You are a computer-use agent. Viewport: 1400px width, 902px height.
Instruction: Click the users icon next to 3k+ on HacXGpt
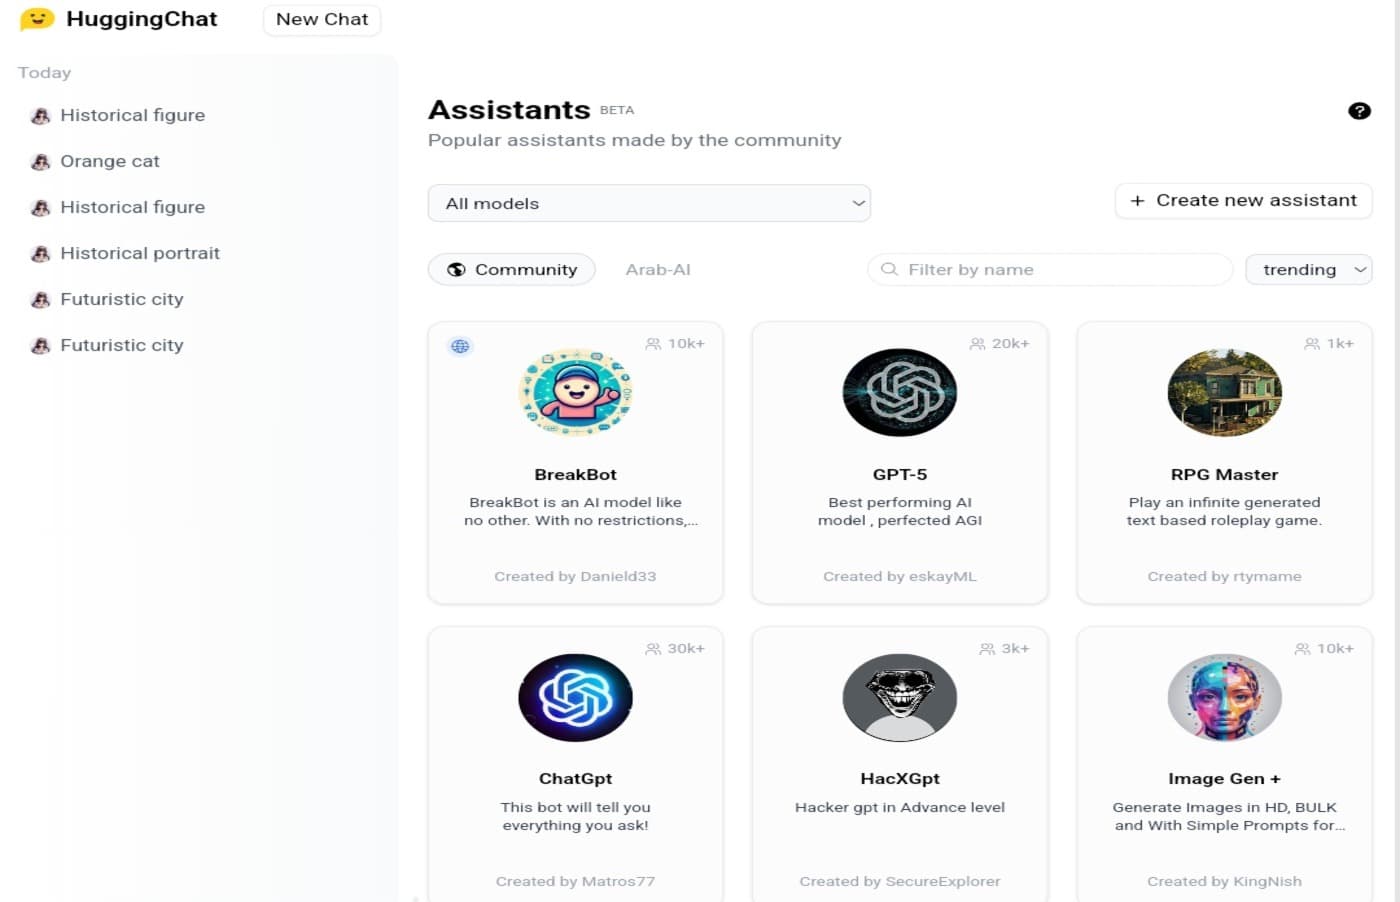click(987, 648)
